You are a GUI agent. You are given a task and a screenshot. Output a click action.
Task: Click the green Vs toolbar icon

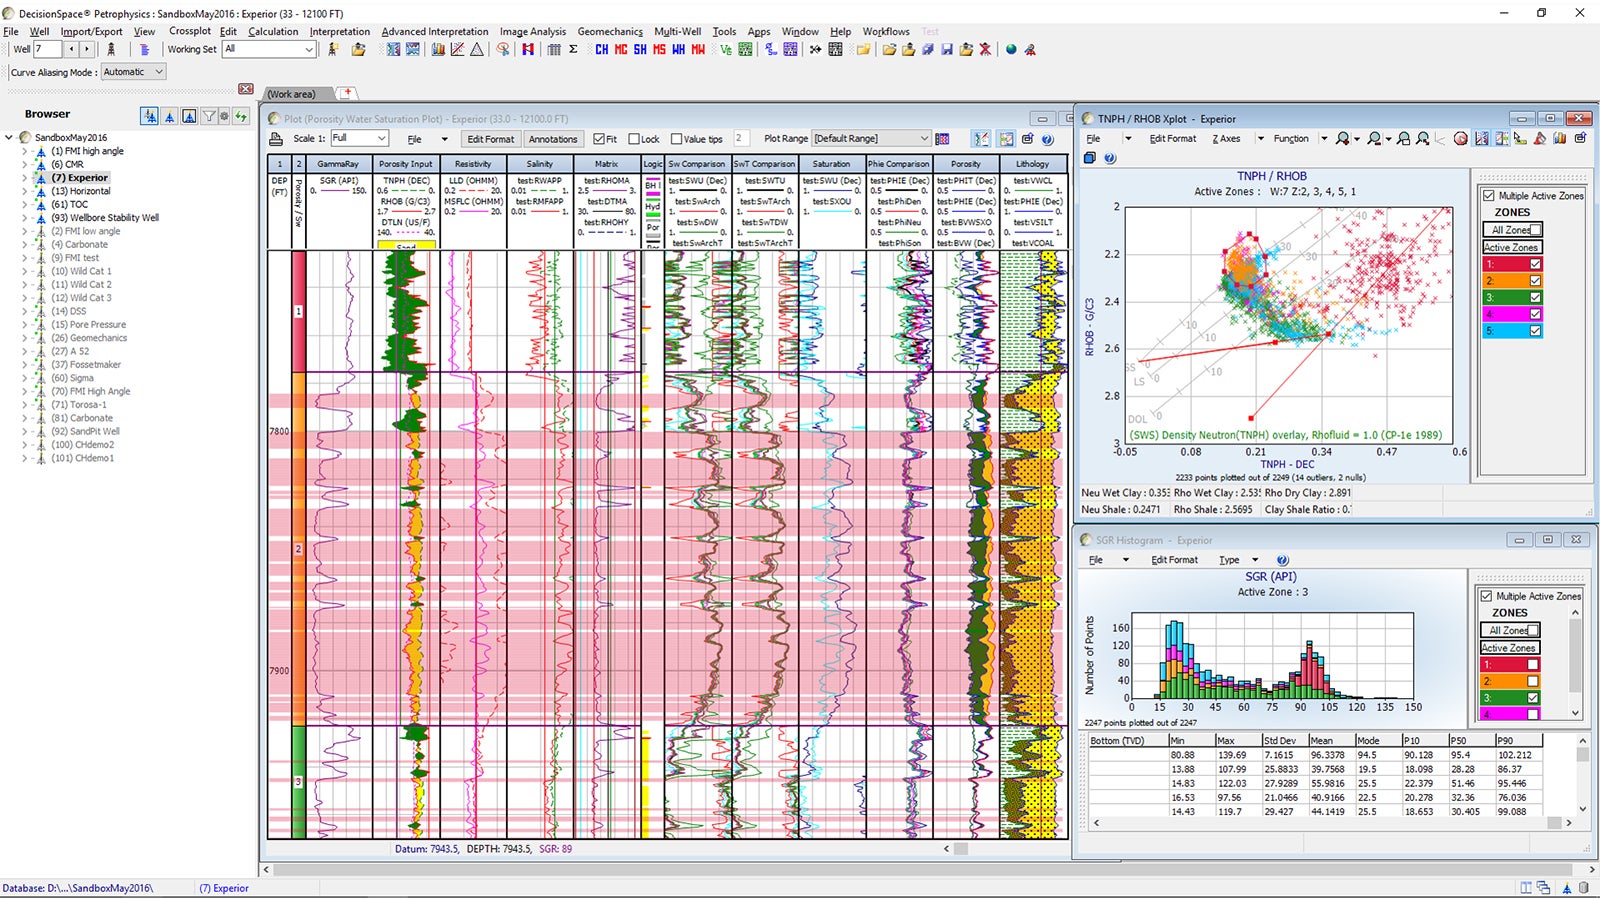pyautogui.click(x=726, y=49)
